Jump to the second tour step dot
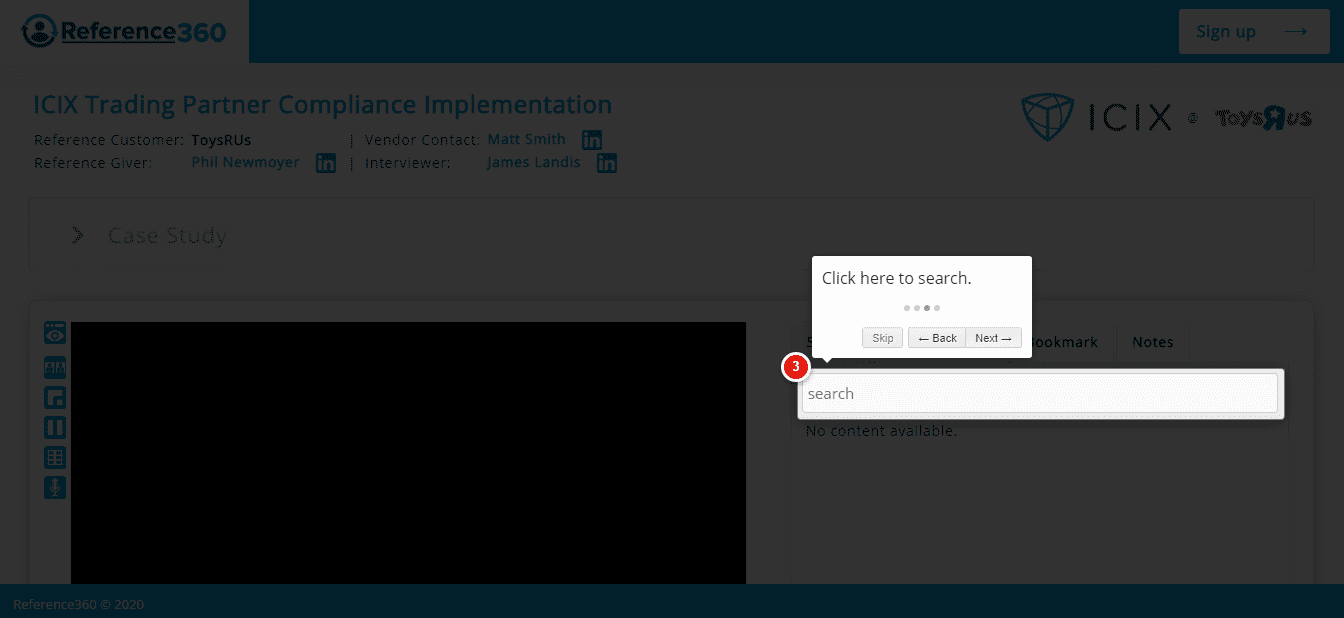Image resolution: width=1344 pixels, height=618 pixels. tap(917, 308)
